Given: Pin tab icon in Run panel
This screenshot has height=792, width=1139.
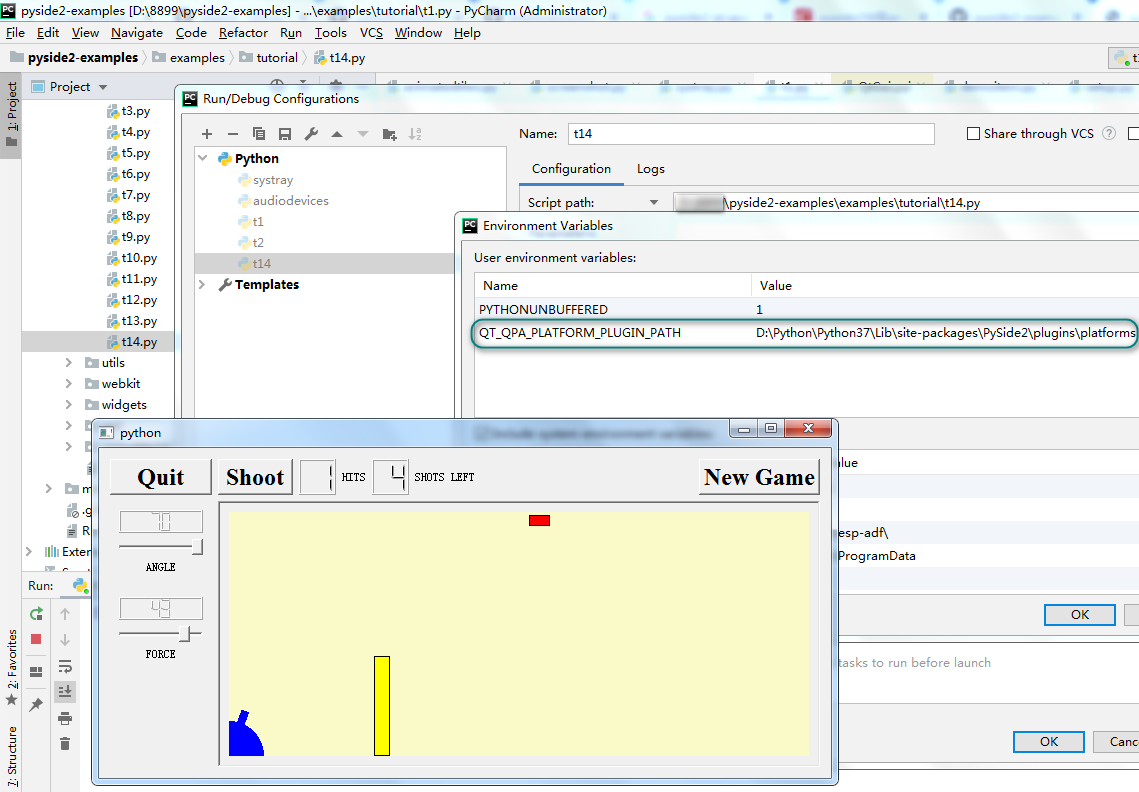Looking at the screenshot, I should tap(36, 704).
